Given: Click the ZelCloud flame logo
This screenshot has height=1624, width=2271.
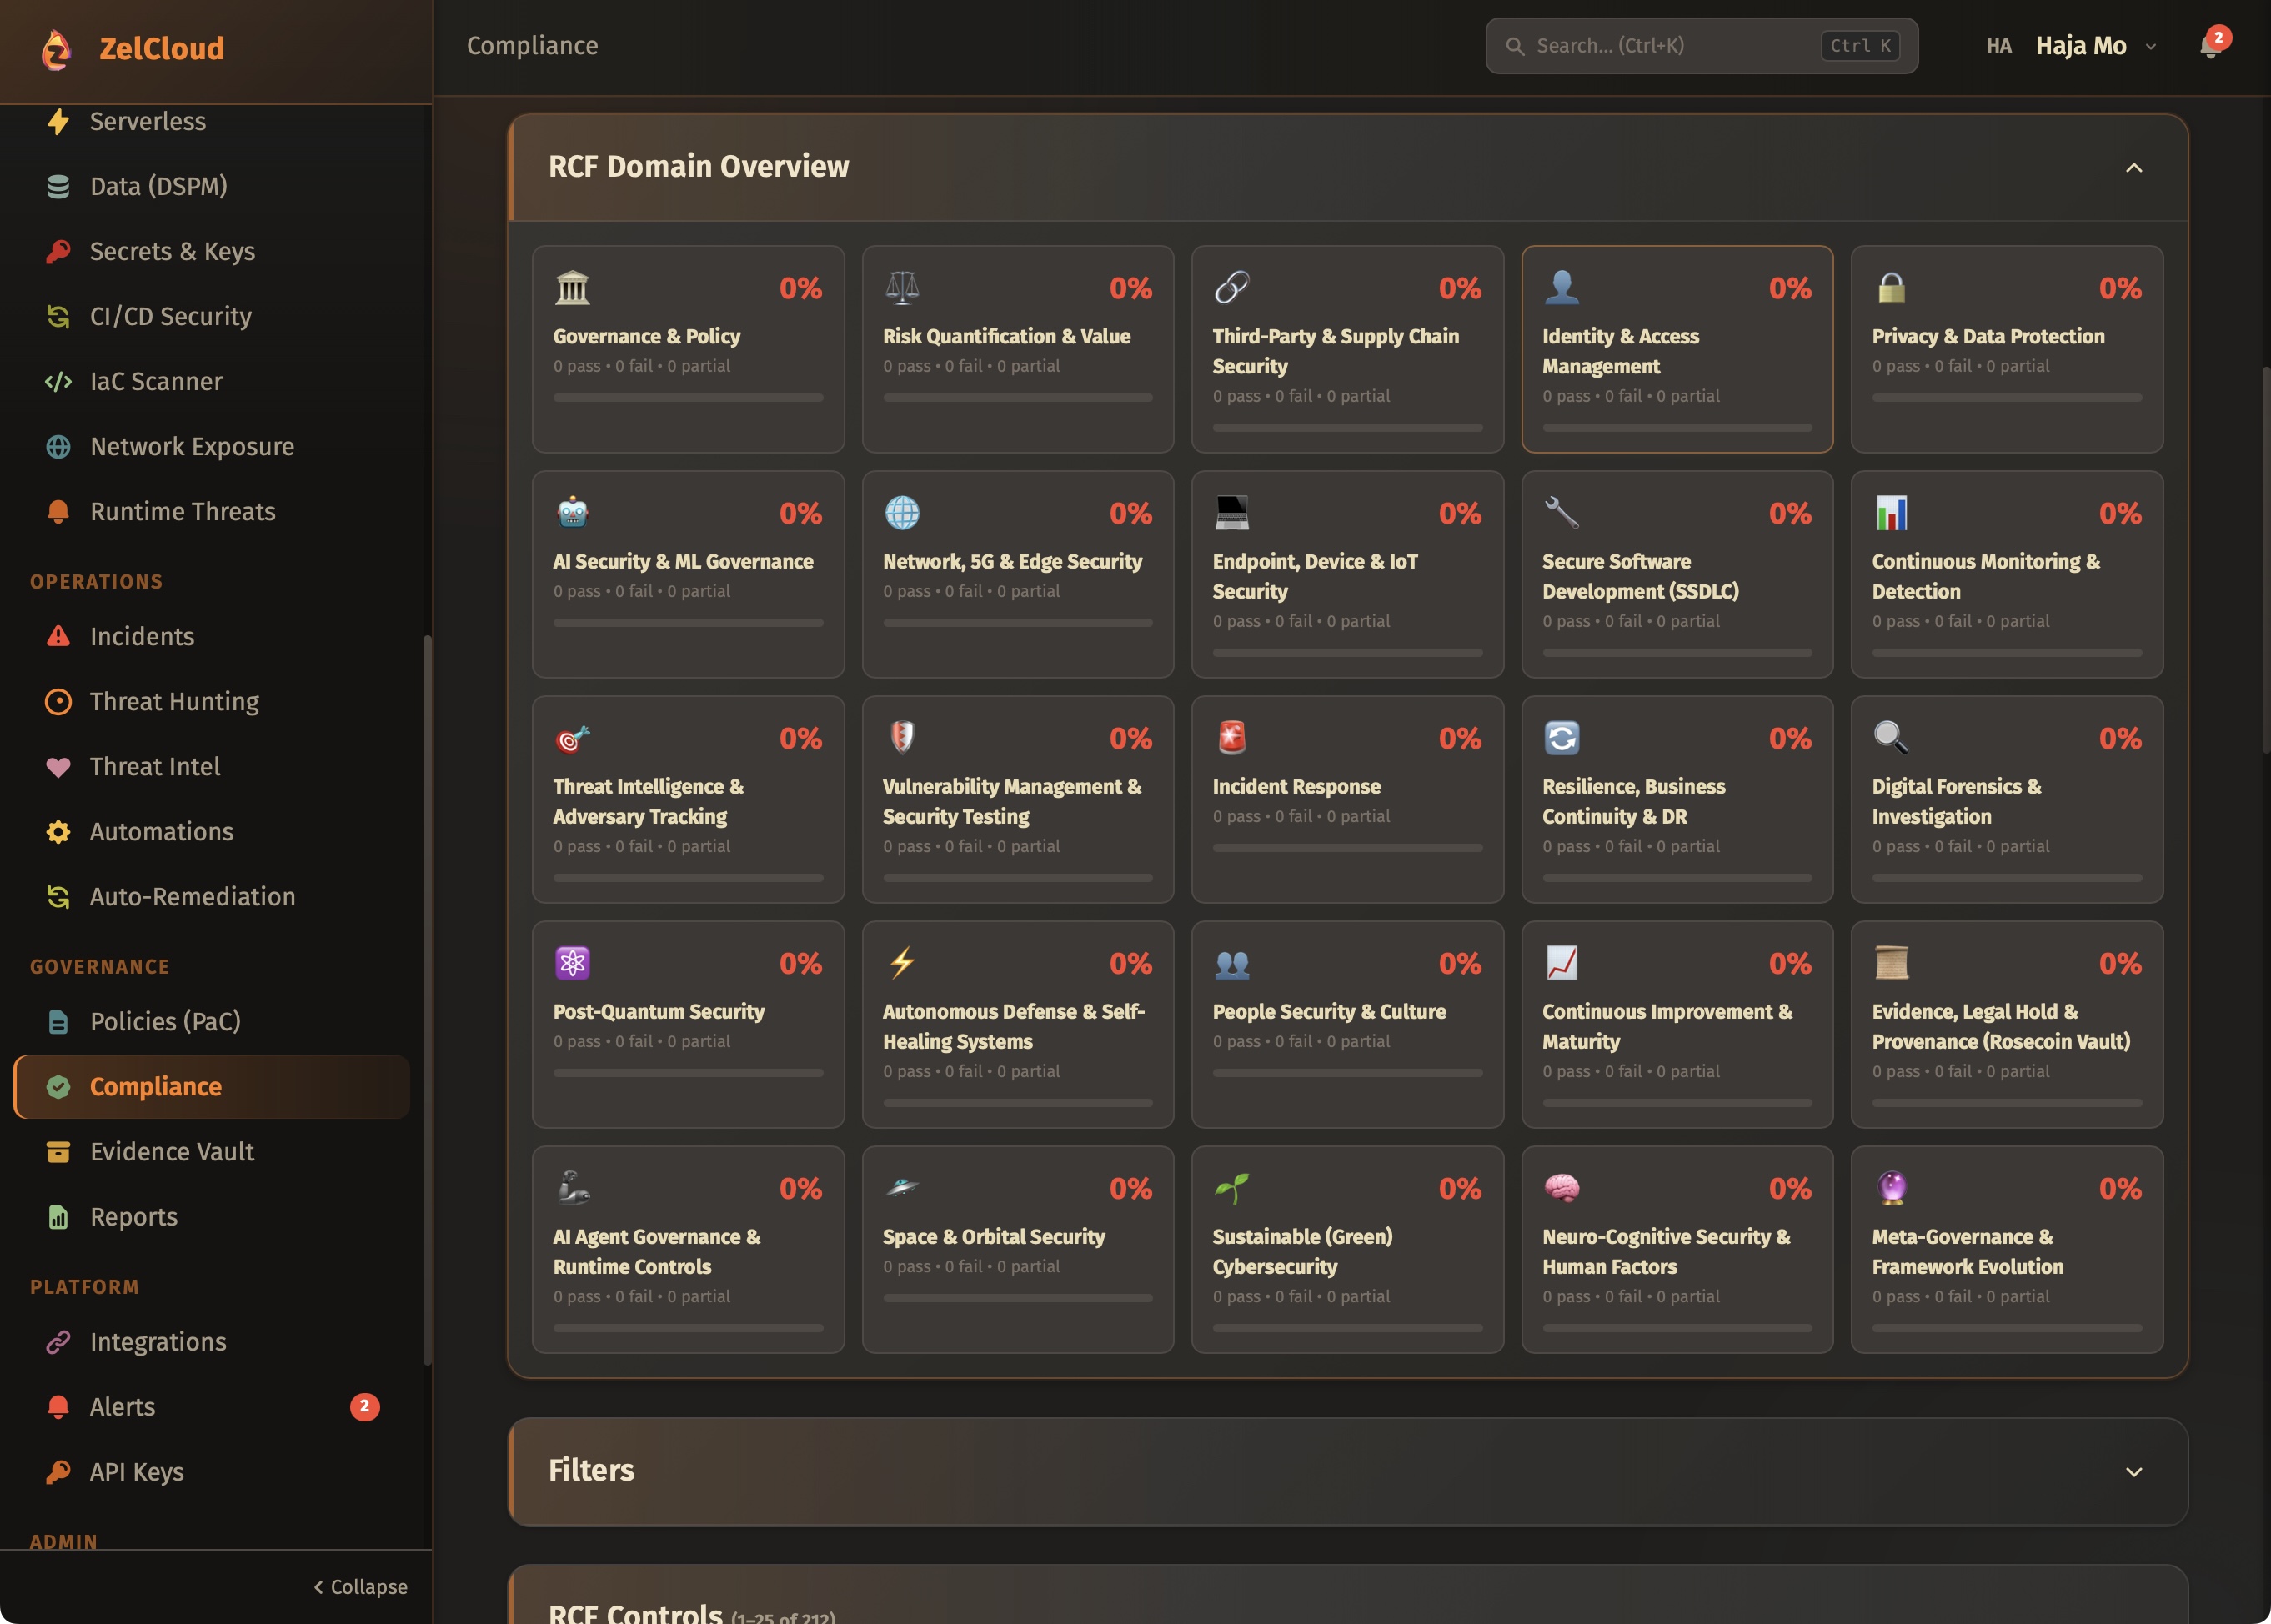Looking at the screenshot, I should [x=57, y=48].
